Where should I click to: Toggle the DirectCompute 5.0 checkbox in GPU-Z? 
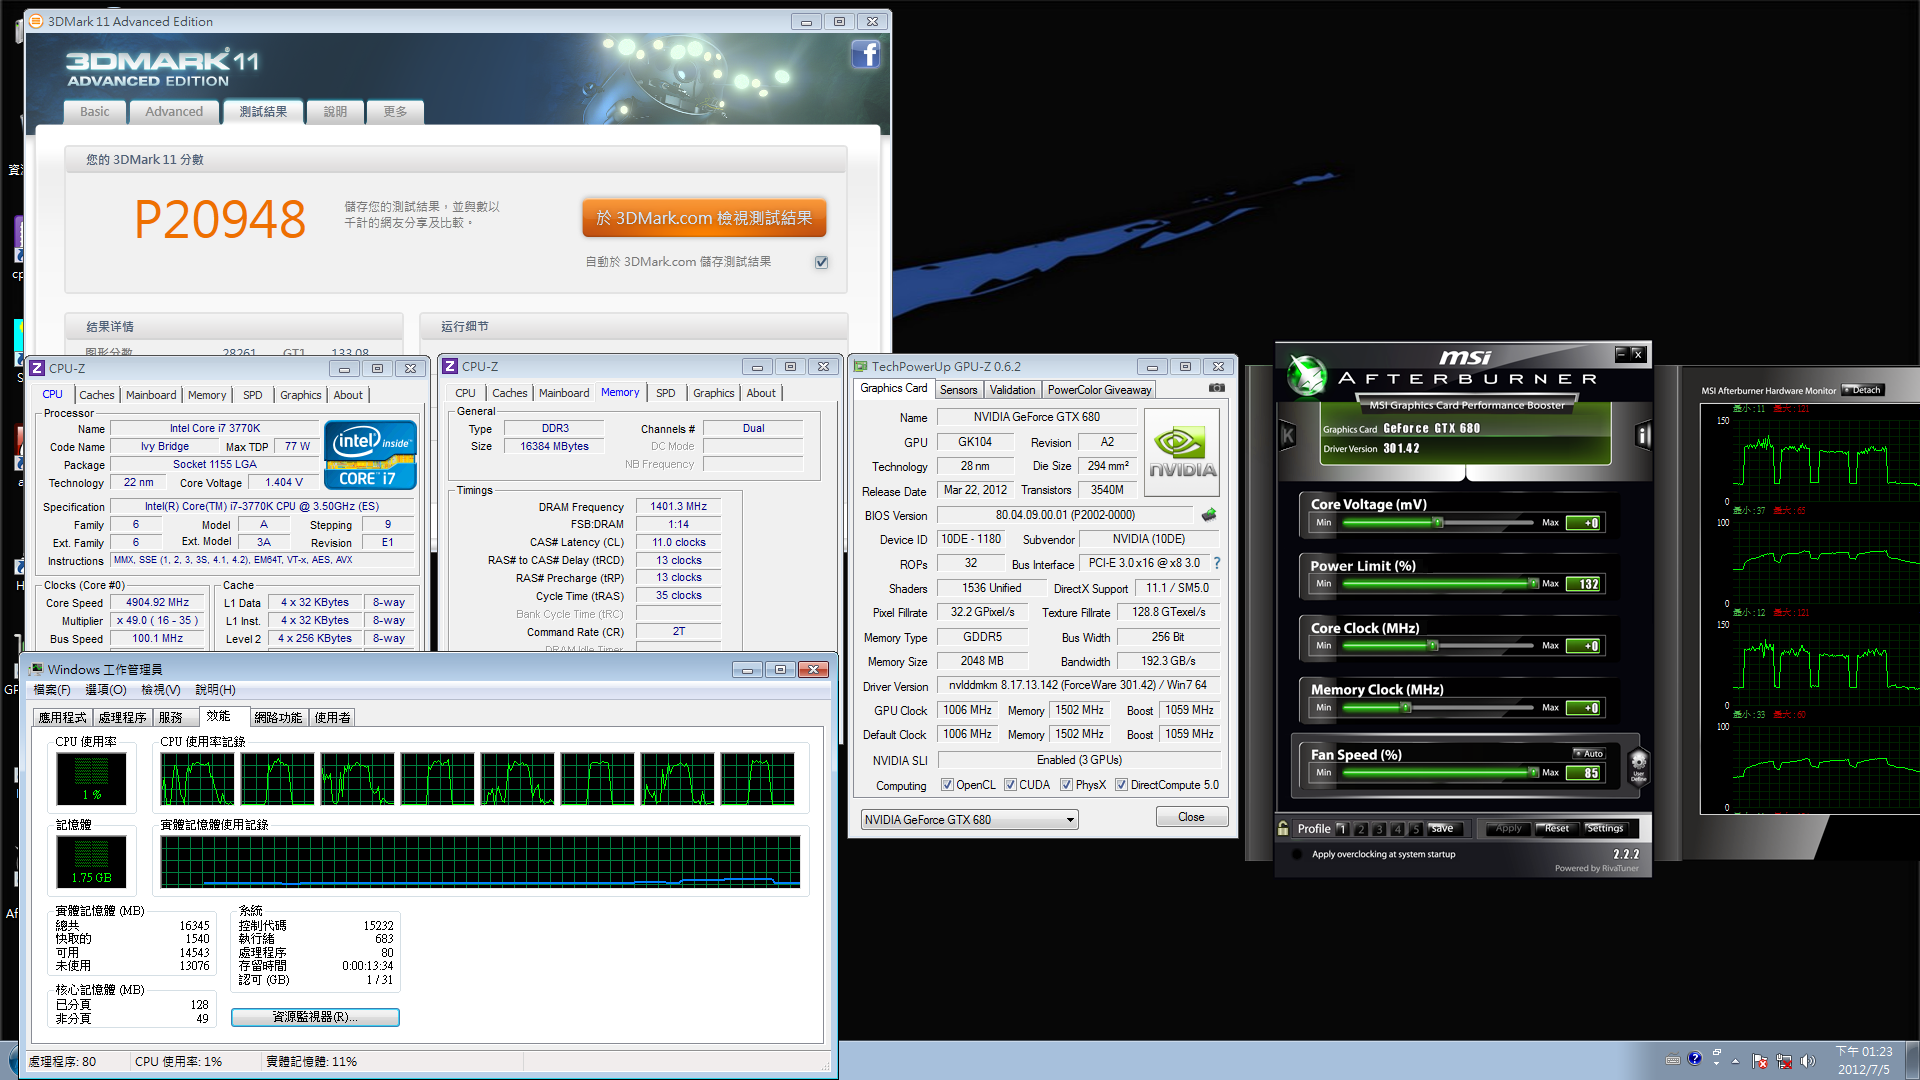[x=1121, y=785]
